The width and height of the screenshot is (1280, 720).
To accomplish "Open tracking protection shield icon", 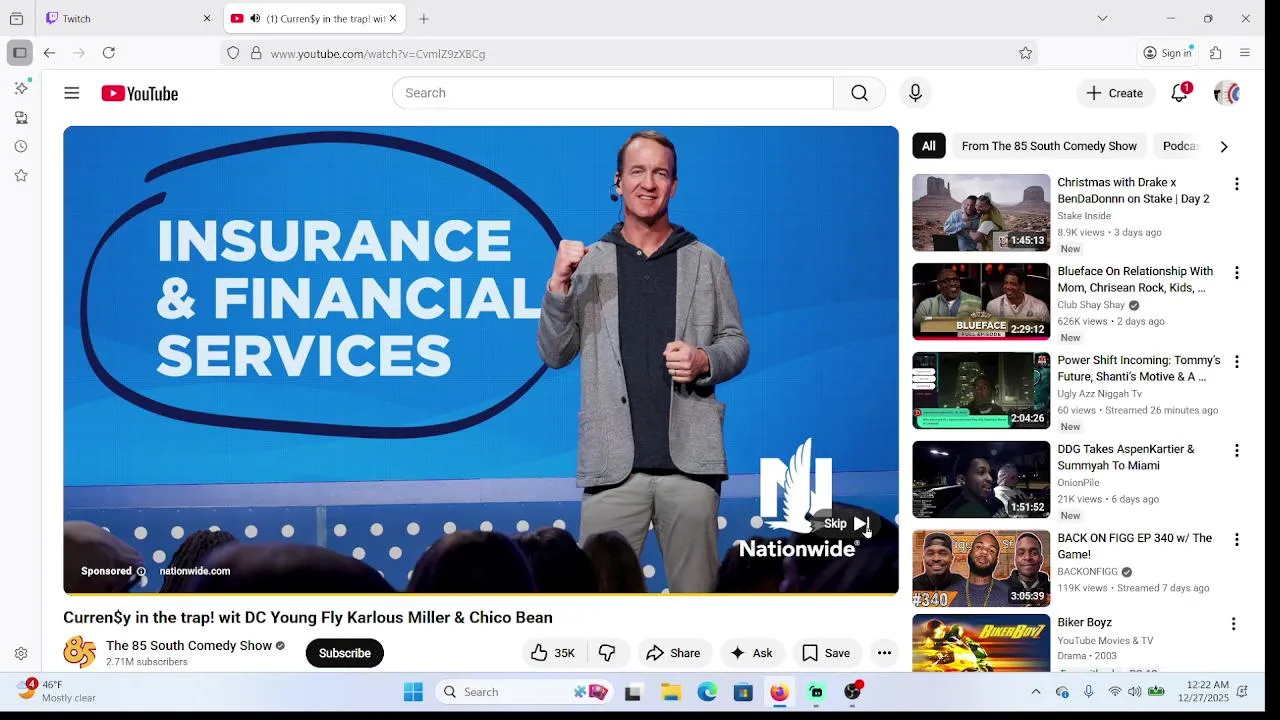I will (x=233, y=53).
